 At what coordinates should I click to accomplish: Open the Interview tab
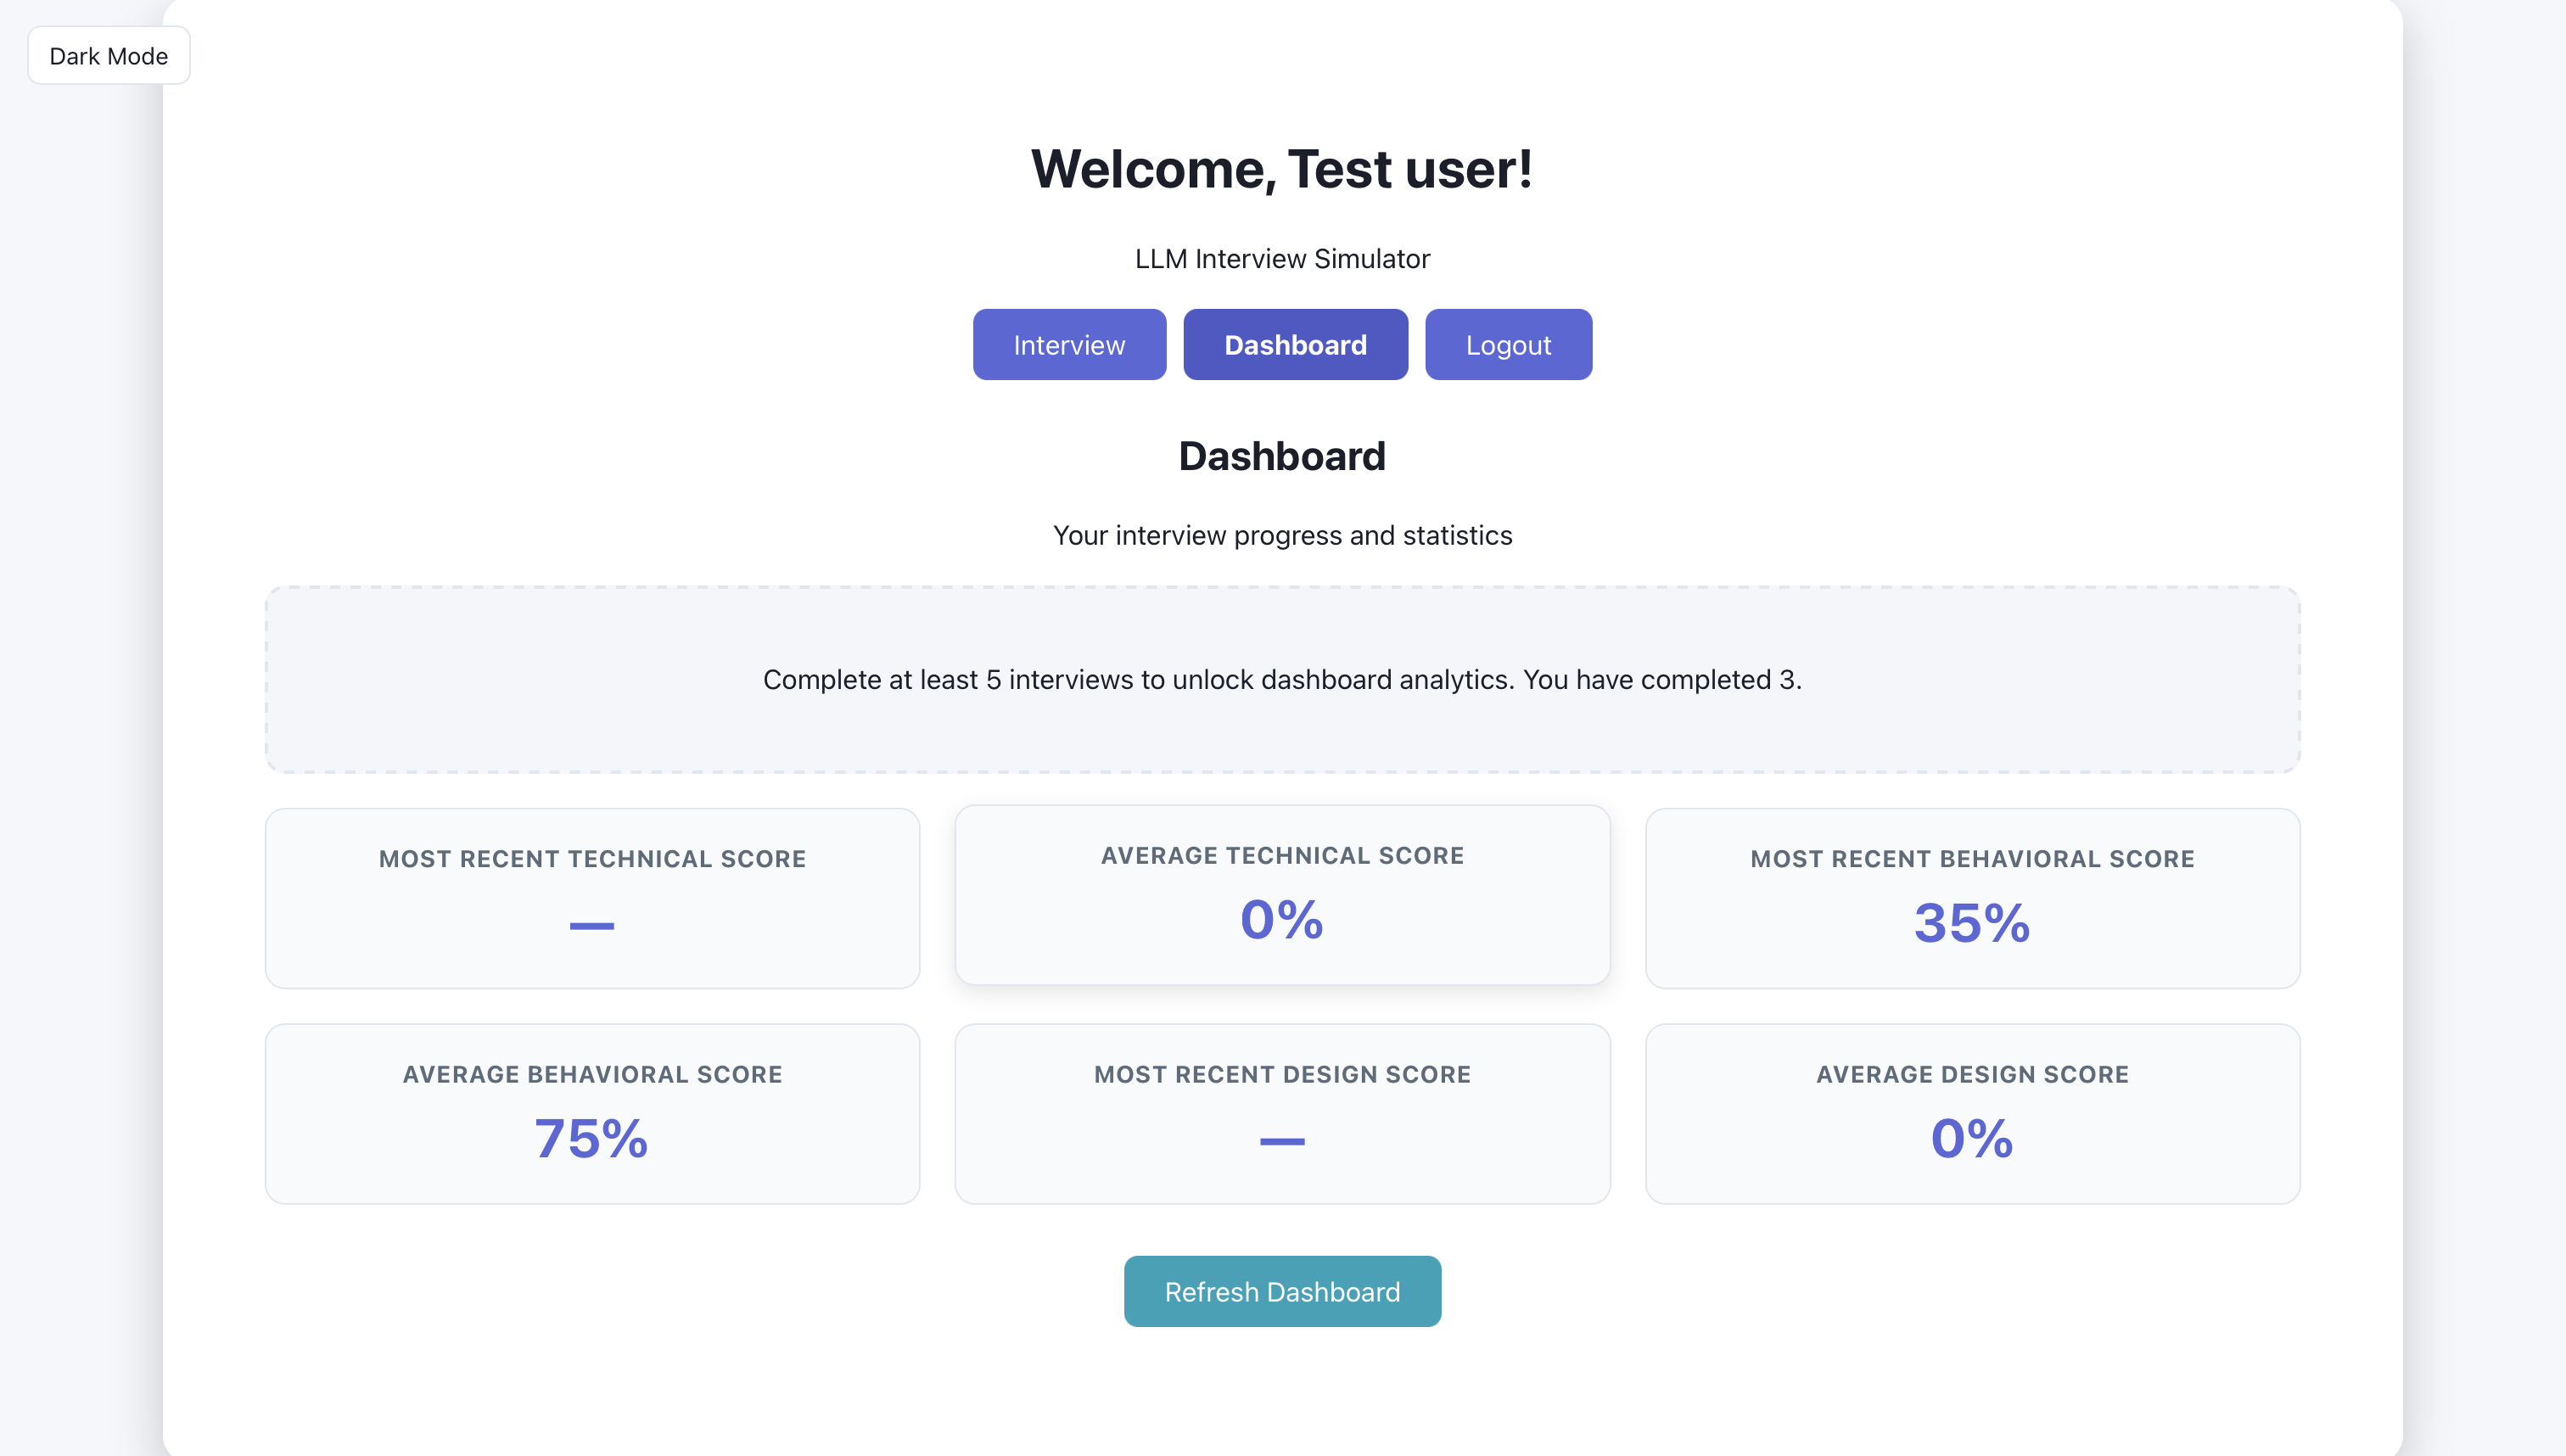point(1068,345)
